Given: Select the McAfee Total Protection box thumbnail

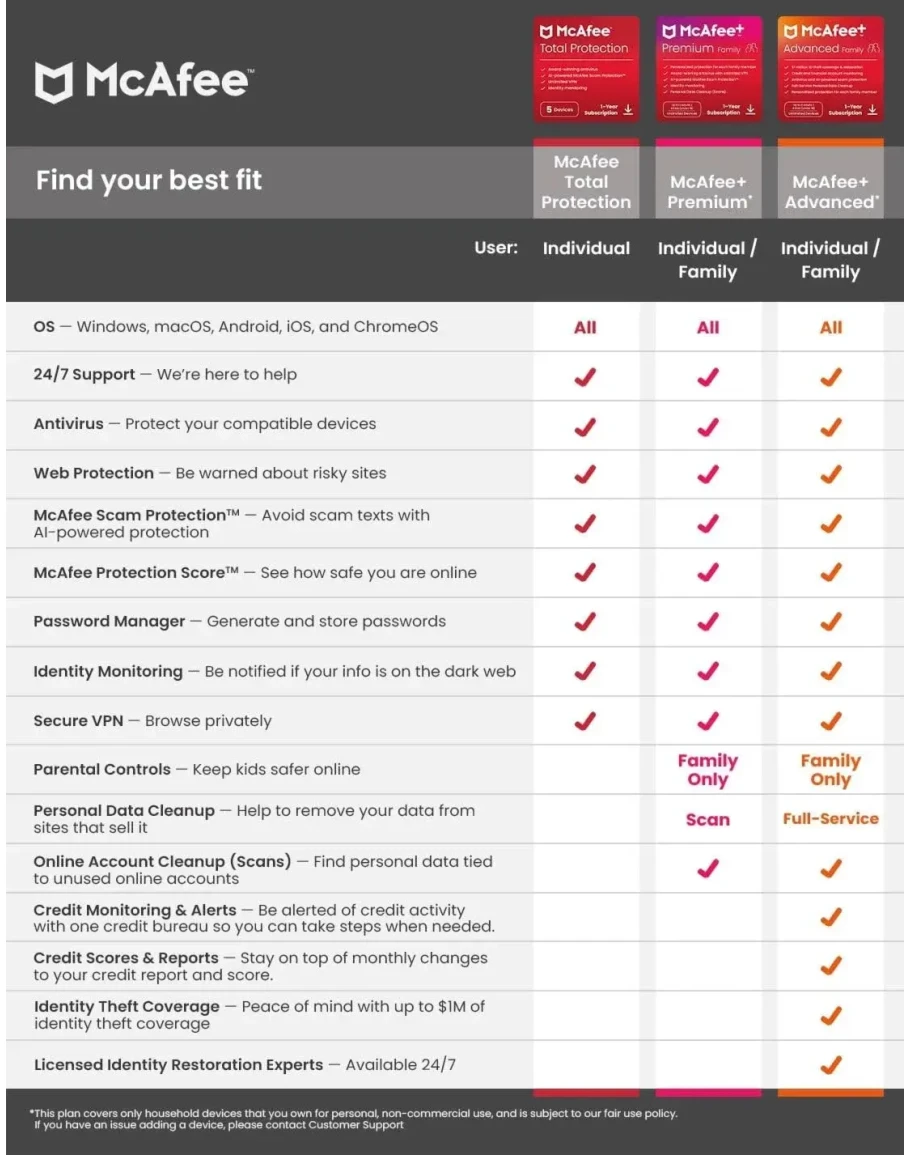Looking at the screenshot, I should click(x=586, y=70).
